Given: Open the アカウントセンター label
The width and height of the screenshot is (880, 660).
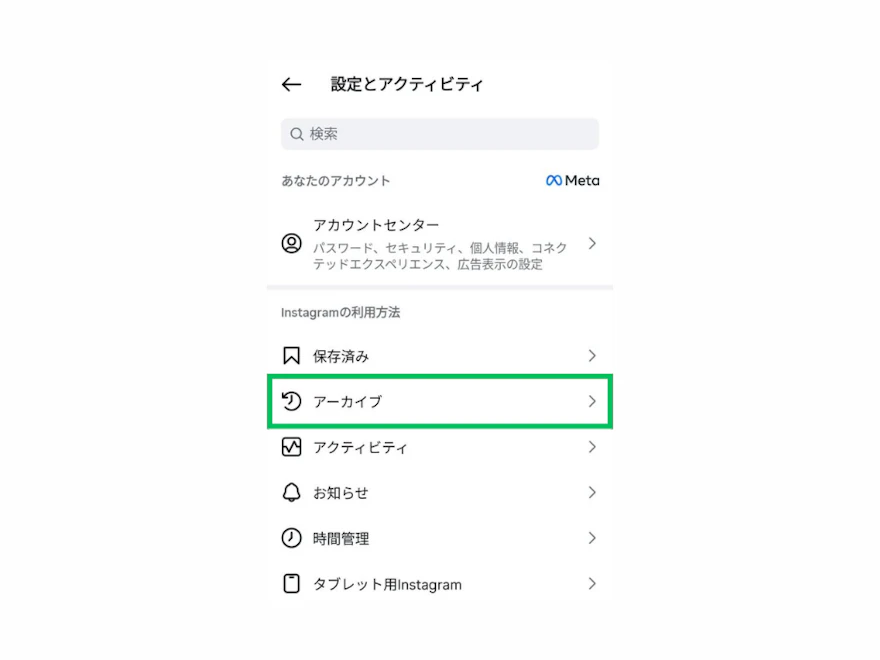Looking at the screenshot, I should 376,225.
